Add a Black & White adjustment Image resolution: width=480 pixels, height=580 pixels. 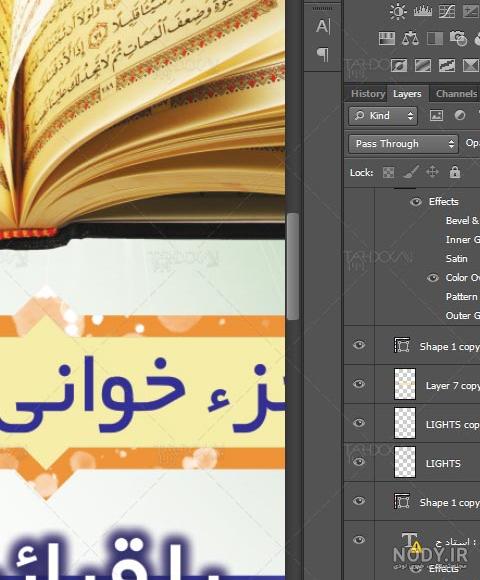(x=435, y=38)
